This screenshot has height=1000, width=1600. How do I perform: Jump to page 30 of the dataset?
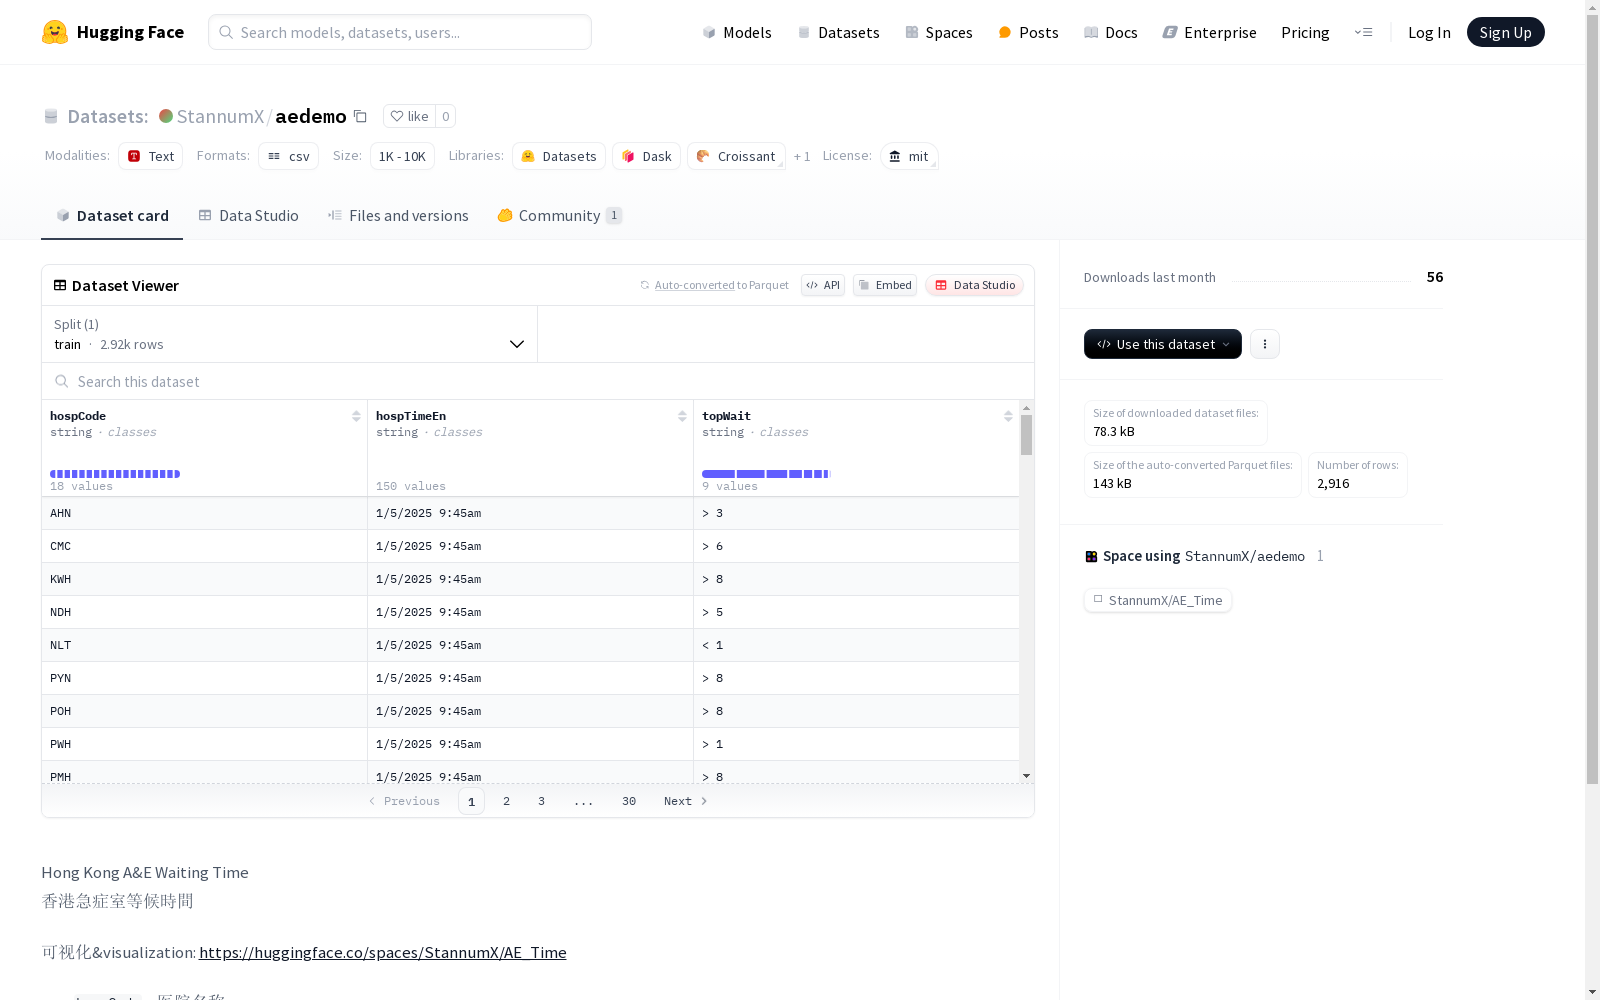(x=629, y=801)
